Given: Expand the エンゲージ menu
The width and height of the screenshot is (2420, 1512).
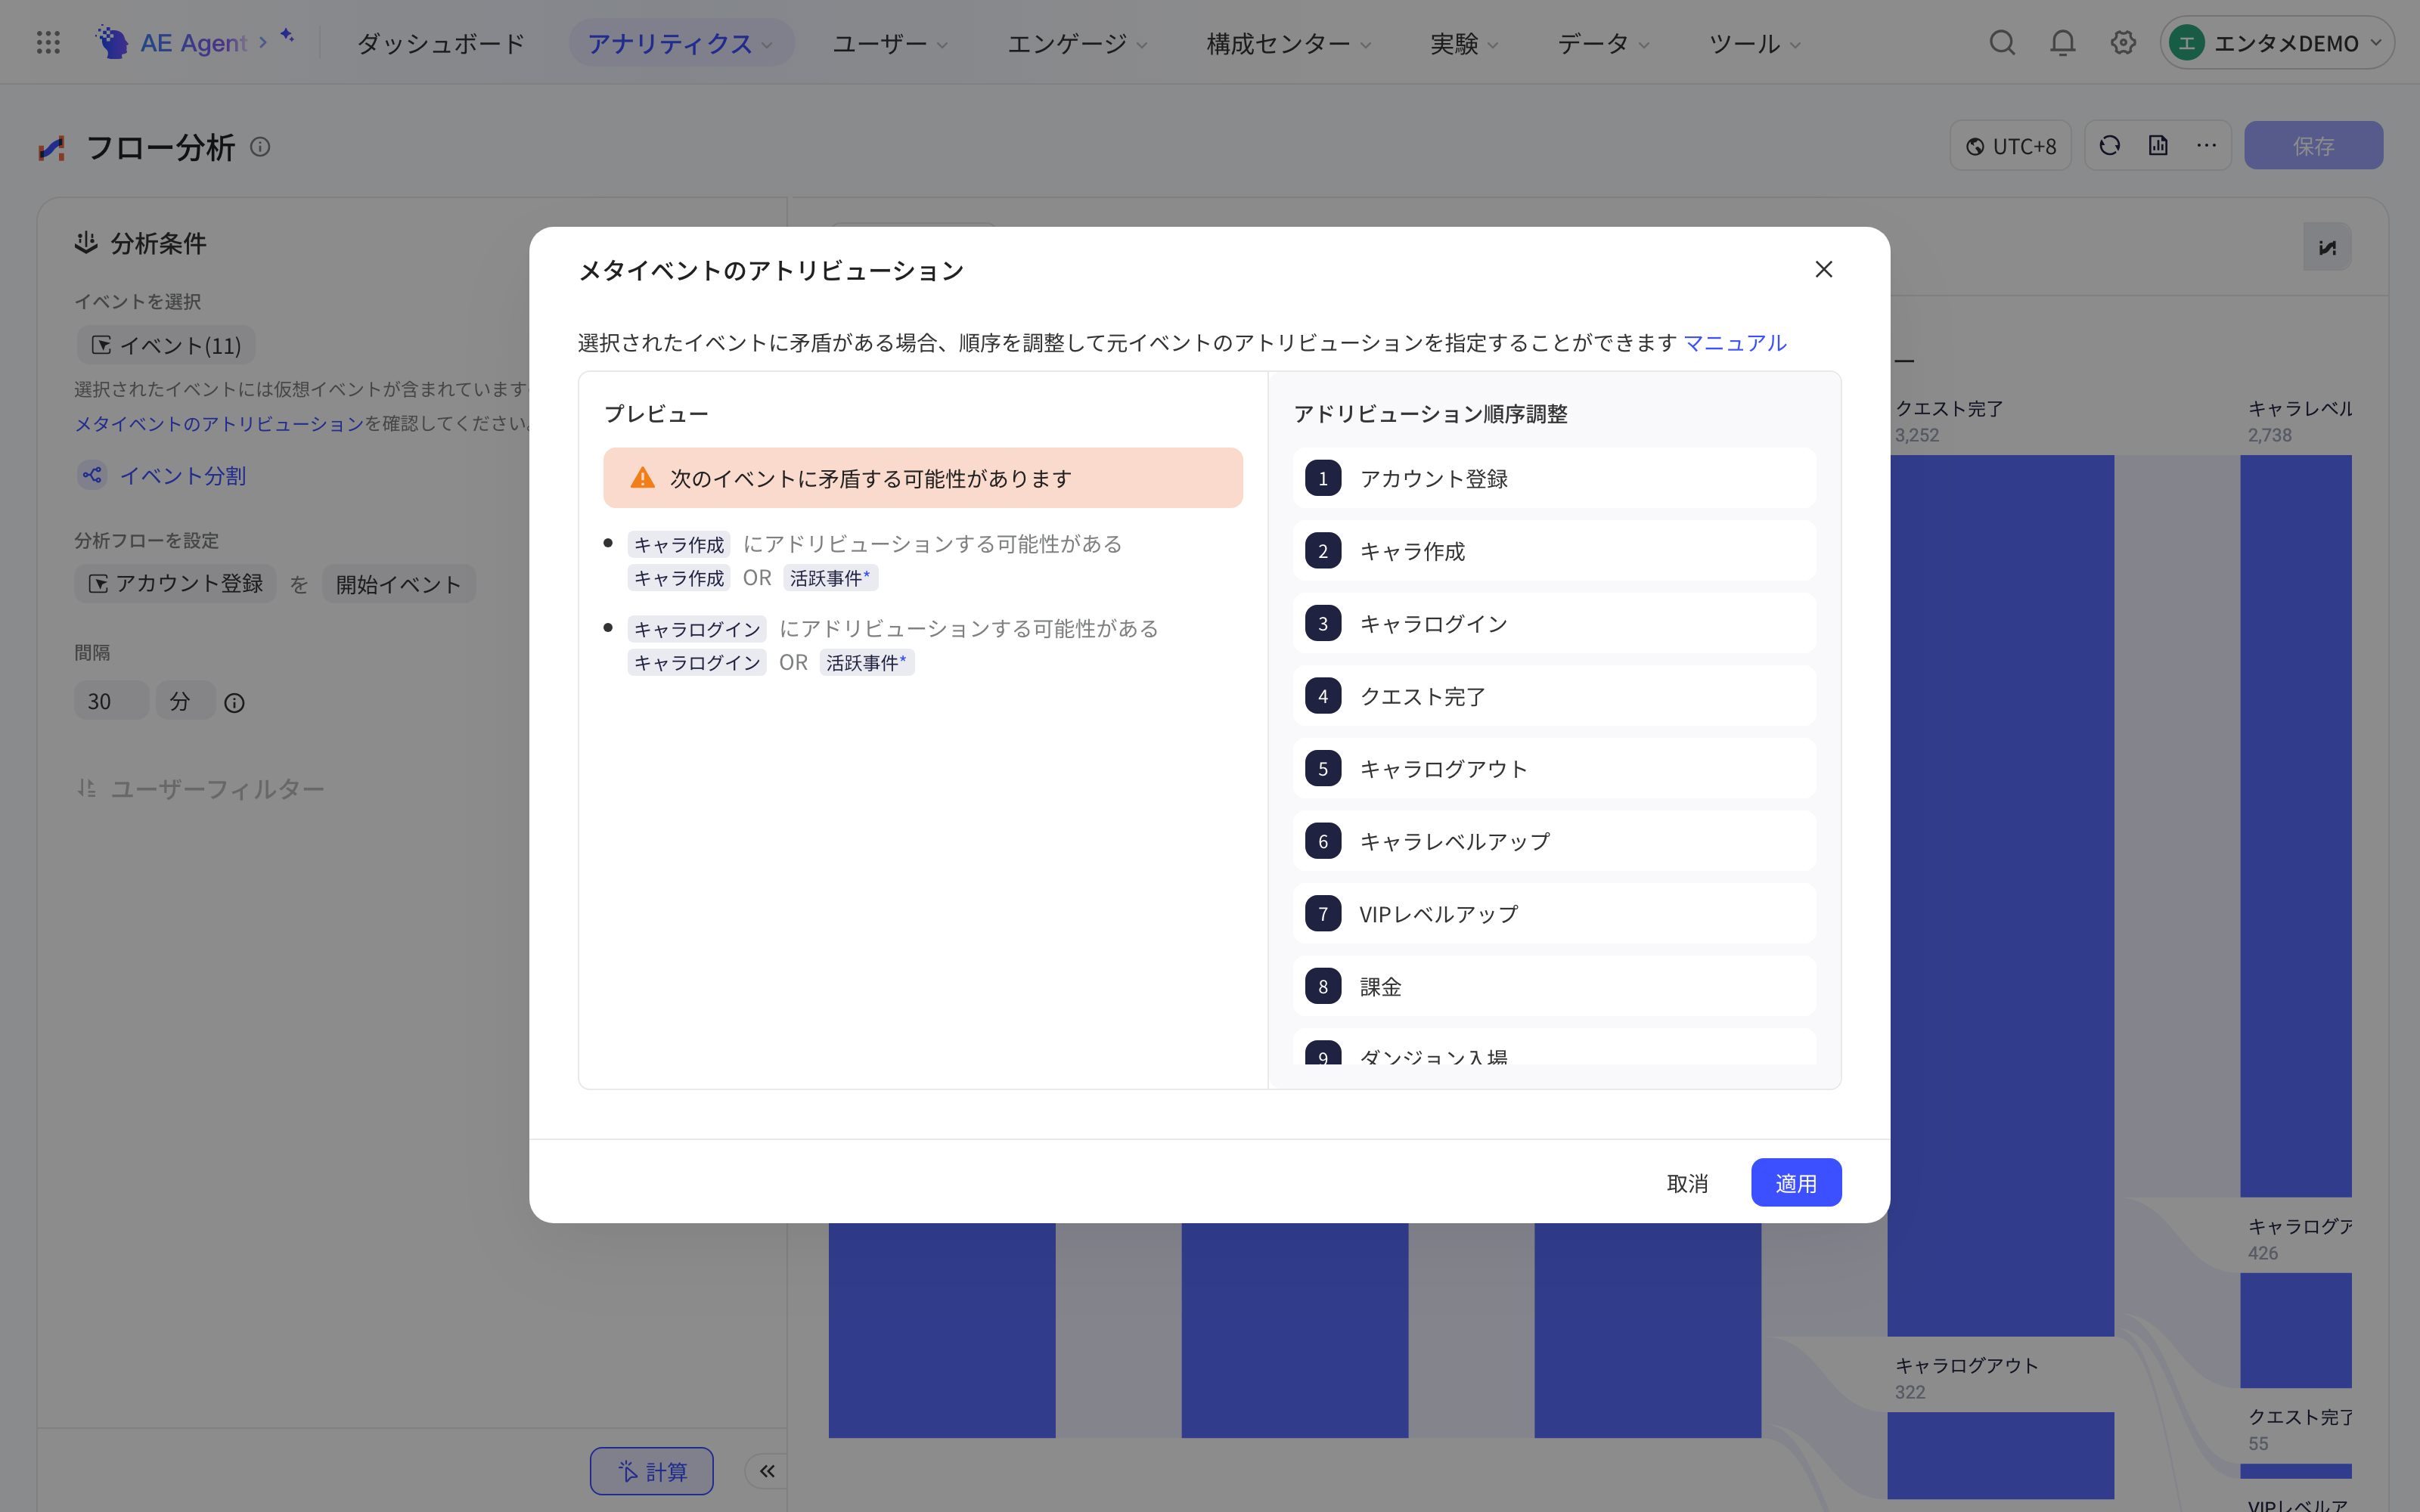Looking at the screenshot, I should pos(1077,43).
